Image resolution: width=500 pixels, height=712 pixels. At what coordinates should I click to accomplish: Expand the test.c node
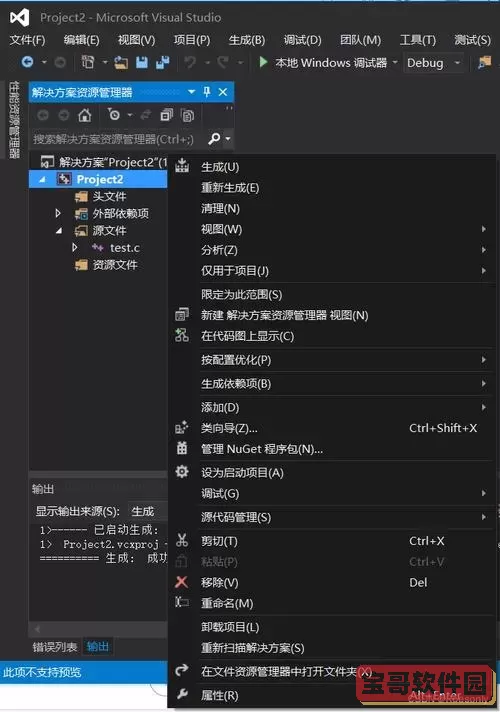(75, 247)
